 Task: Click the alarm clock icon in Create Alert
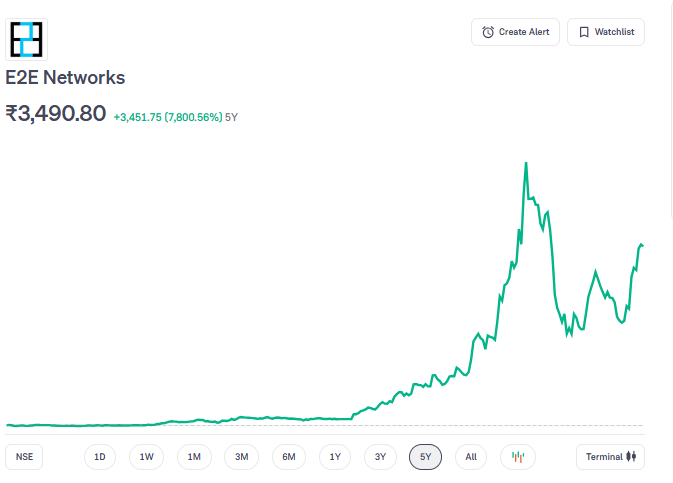click(488, 32)
